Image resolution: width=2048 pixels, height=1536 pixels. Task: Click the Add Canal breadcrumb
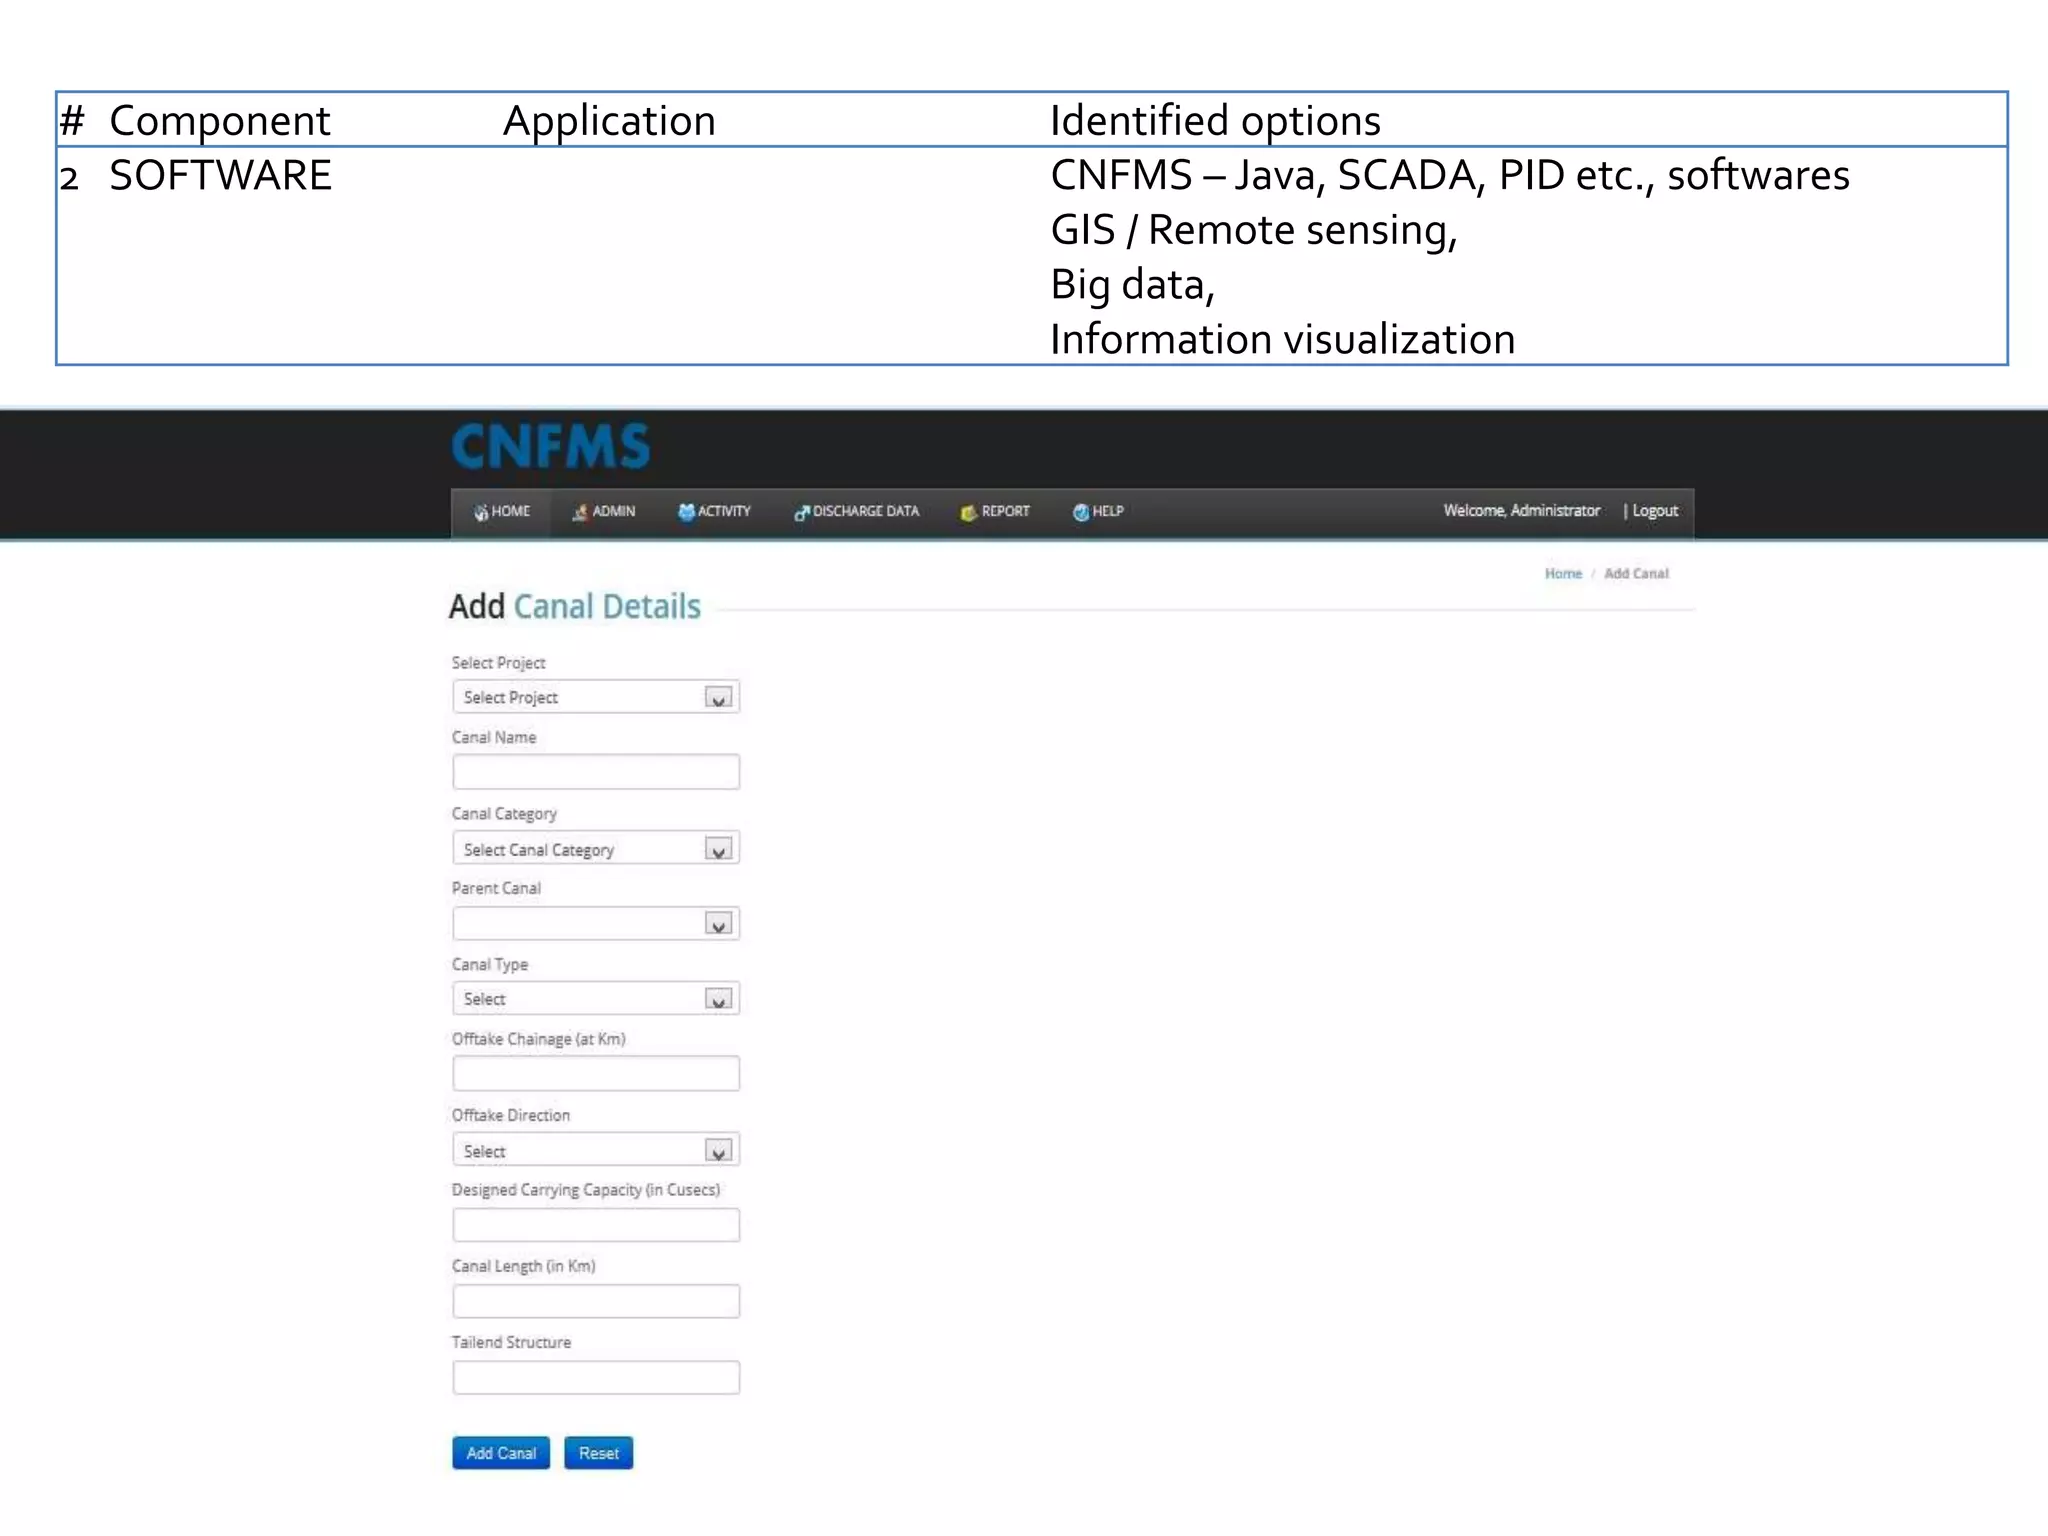[x=1636, y=573]
